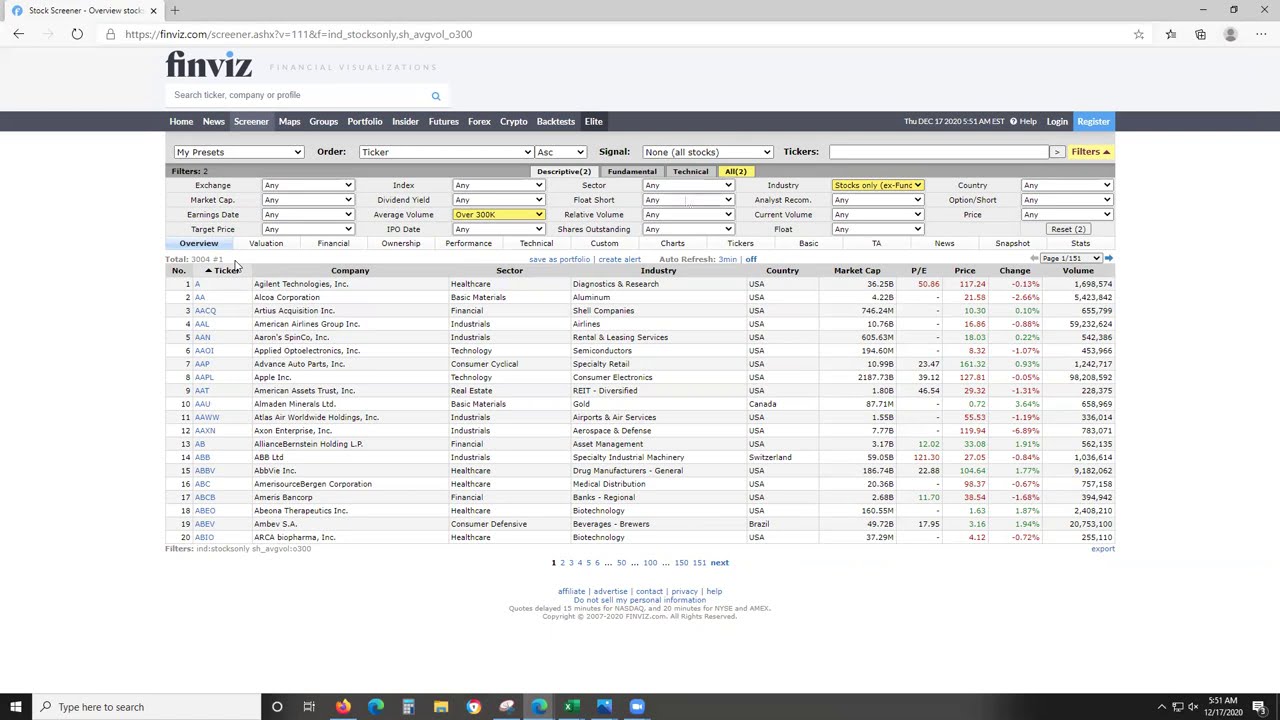Image resolution: width=1280 pixels, height=720 pixels.
Task: Reload the page with the refresh icon
Action: pyautogui.click(x=77, y=34)
